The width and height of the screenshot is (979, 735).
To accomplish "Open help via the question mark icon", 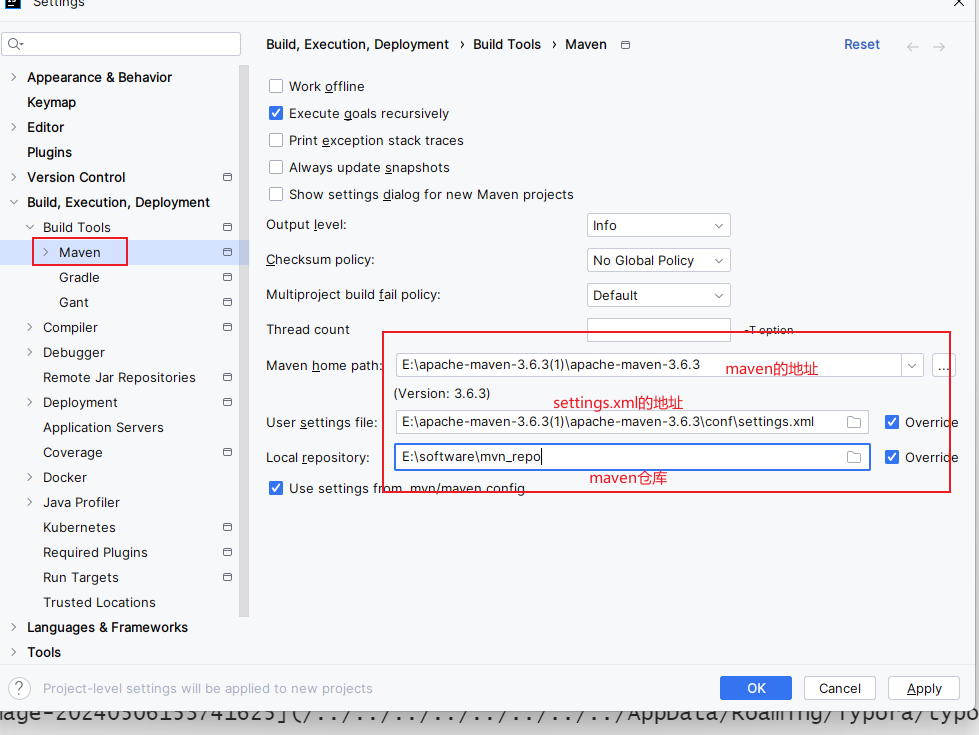I will click(19, 688).
